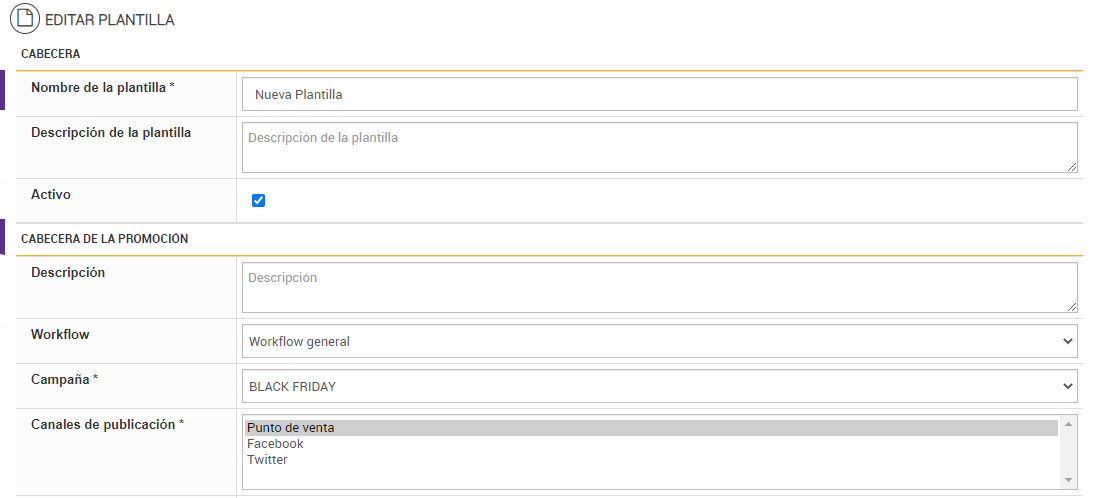Viewport: 1094px width, 498px height.
Task: Click the Nombre de la plantilla text field
Action: click(x=659, y=95)
